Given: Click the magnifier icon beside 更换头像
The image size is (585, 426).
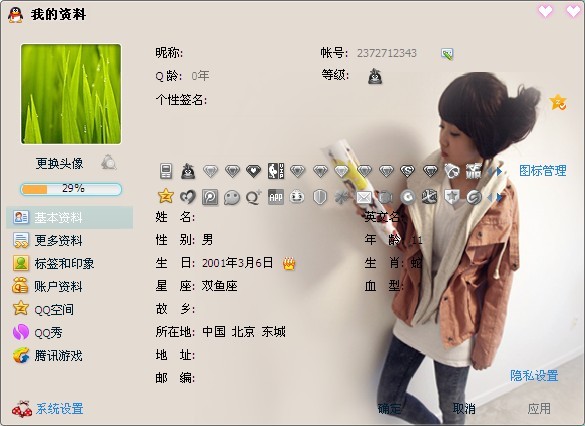Looking at the screenshot, I should click(x=108, y=163).
